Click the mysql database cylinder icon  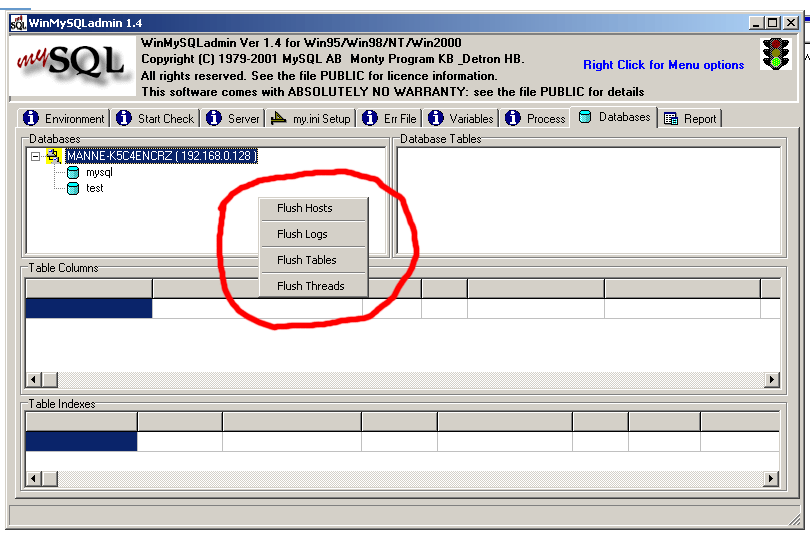(73, 172)
